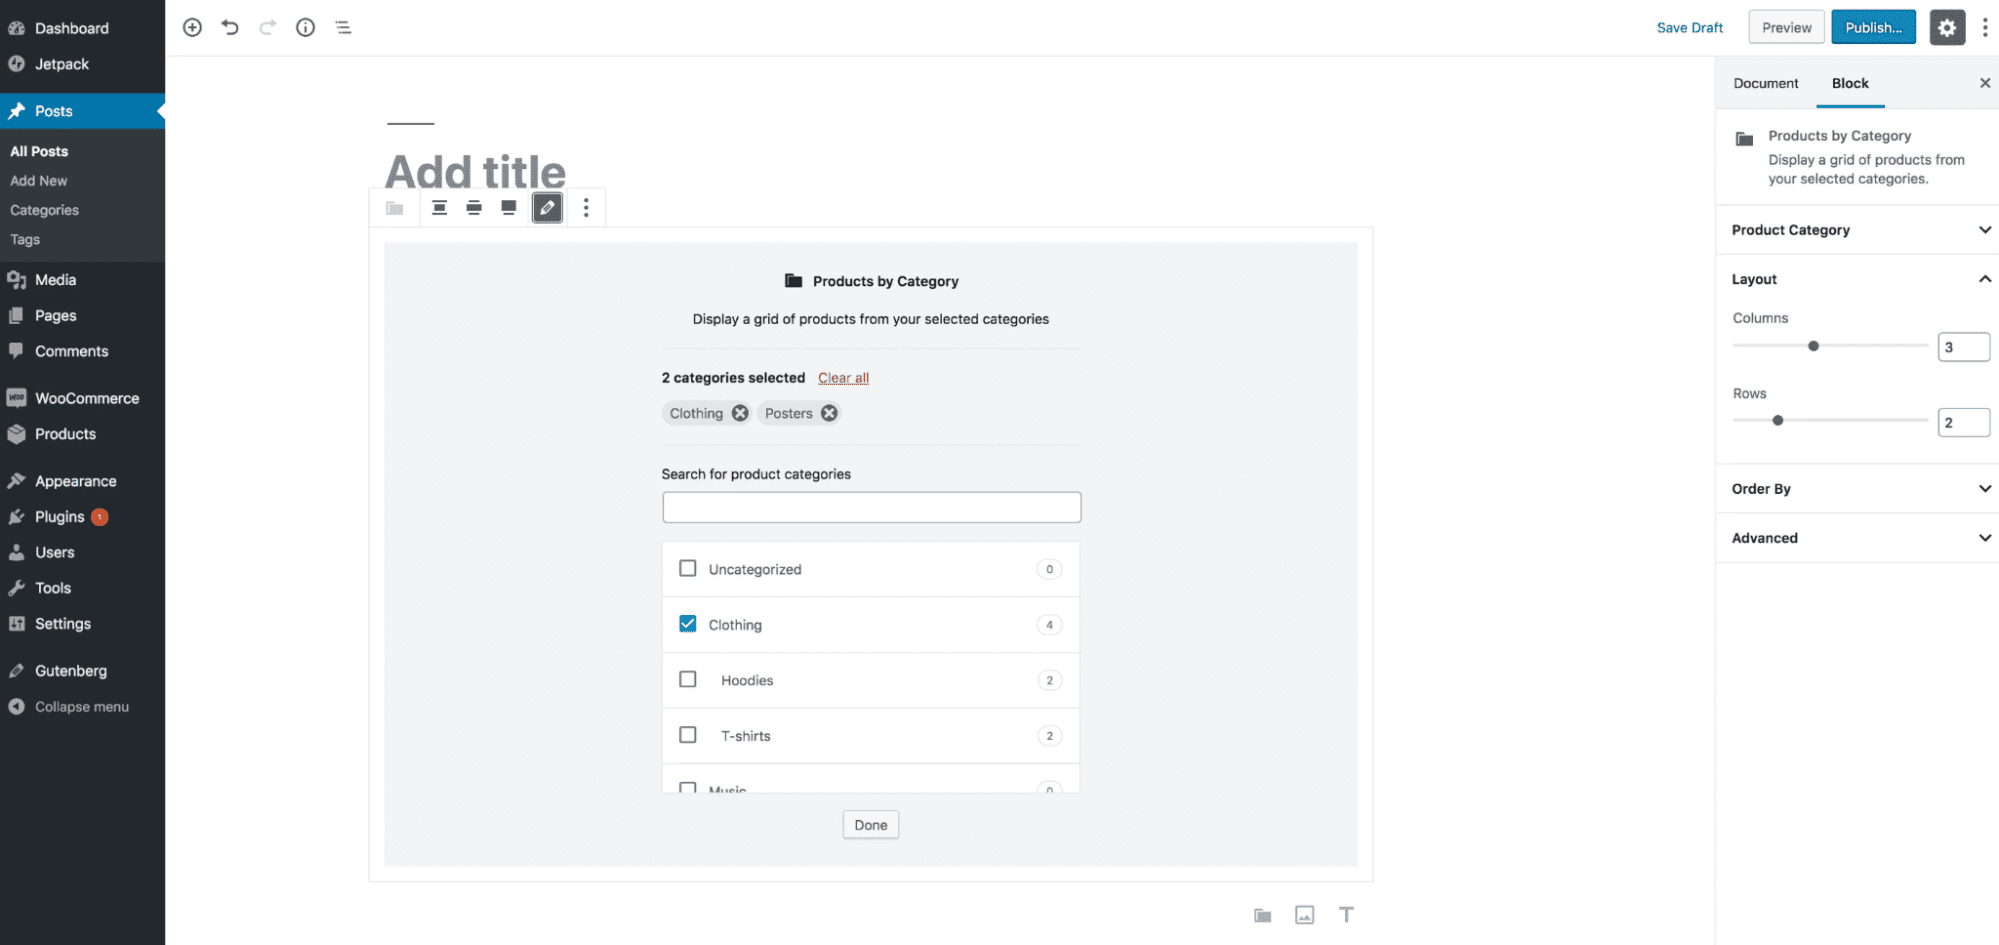Remove the Posters category tag
1999x945 pixels.
829,413
